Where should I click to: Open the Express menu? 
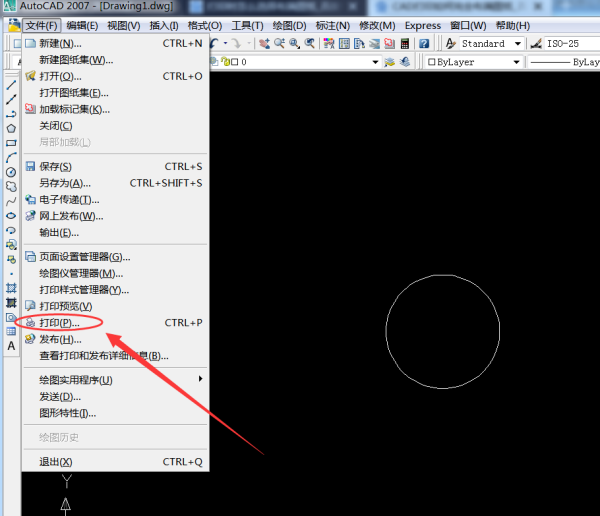coord(423,26)
